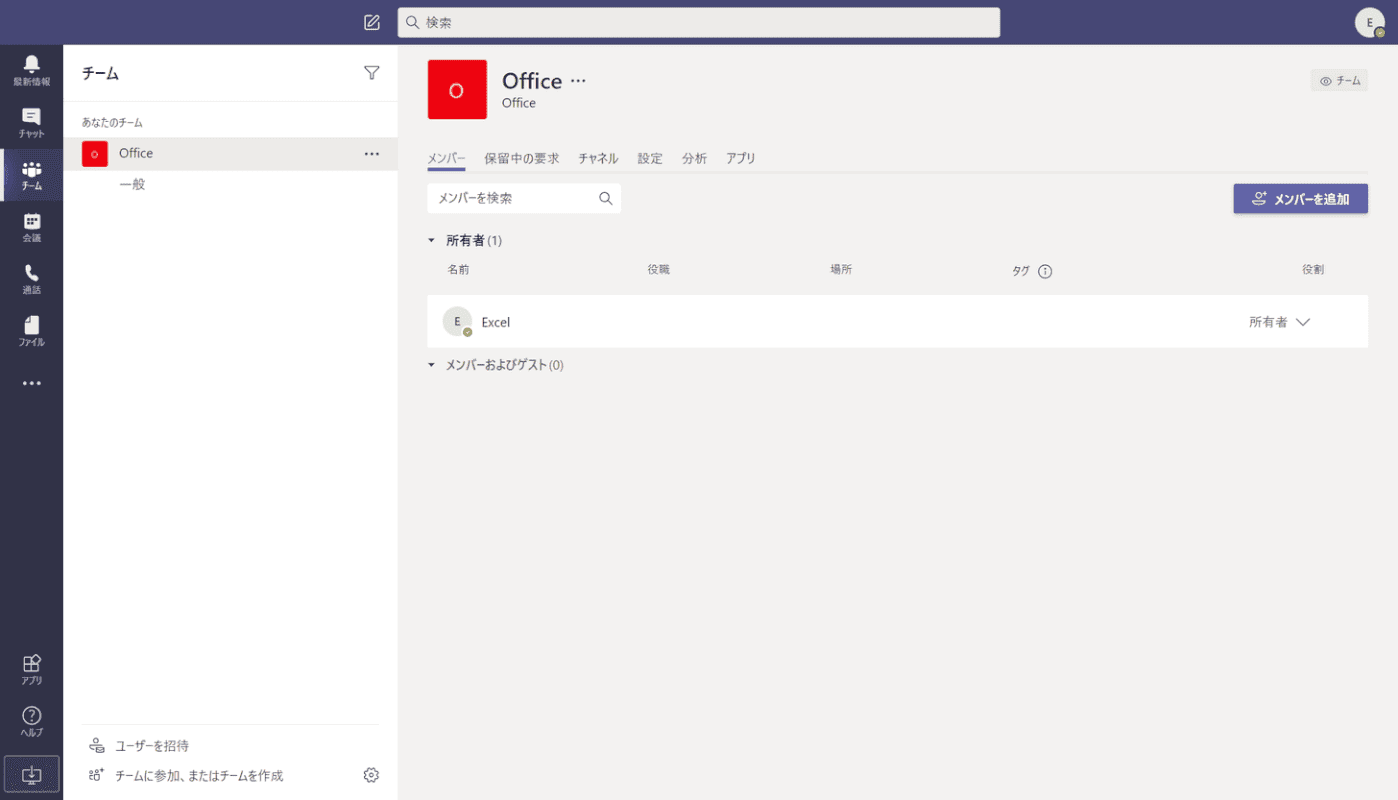Focus the top 検索 search bar
1398x800 pixels.
click(699, 22)
